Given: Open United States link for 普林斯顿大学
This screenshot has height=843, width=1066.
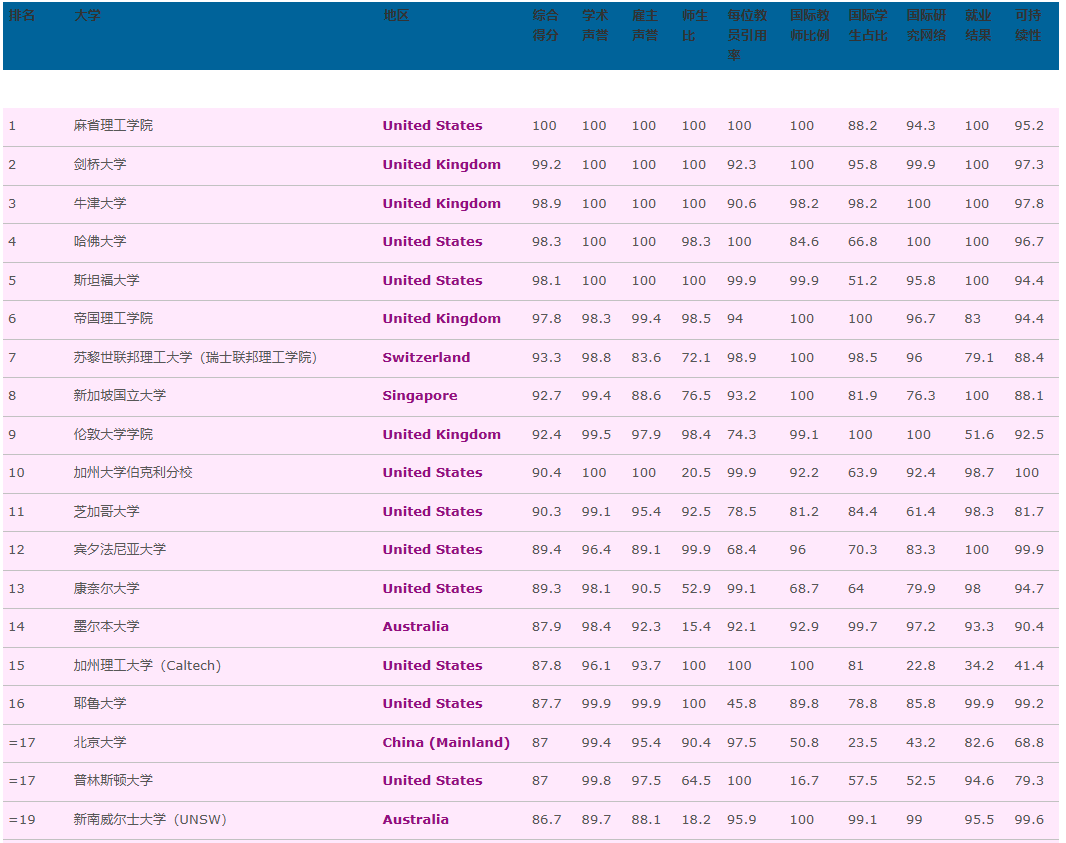Looking at the screenshot, I should pyautogui.click(x=432, y=780).
